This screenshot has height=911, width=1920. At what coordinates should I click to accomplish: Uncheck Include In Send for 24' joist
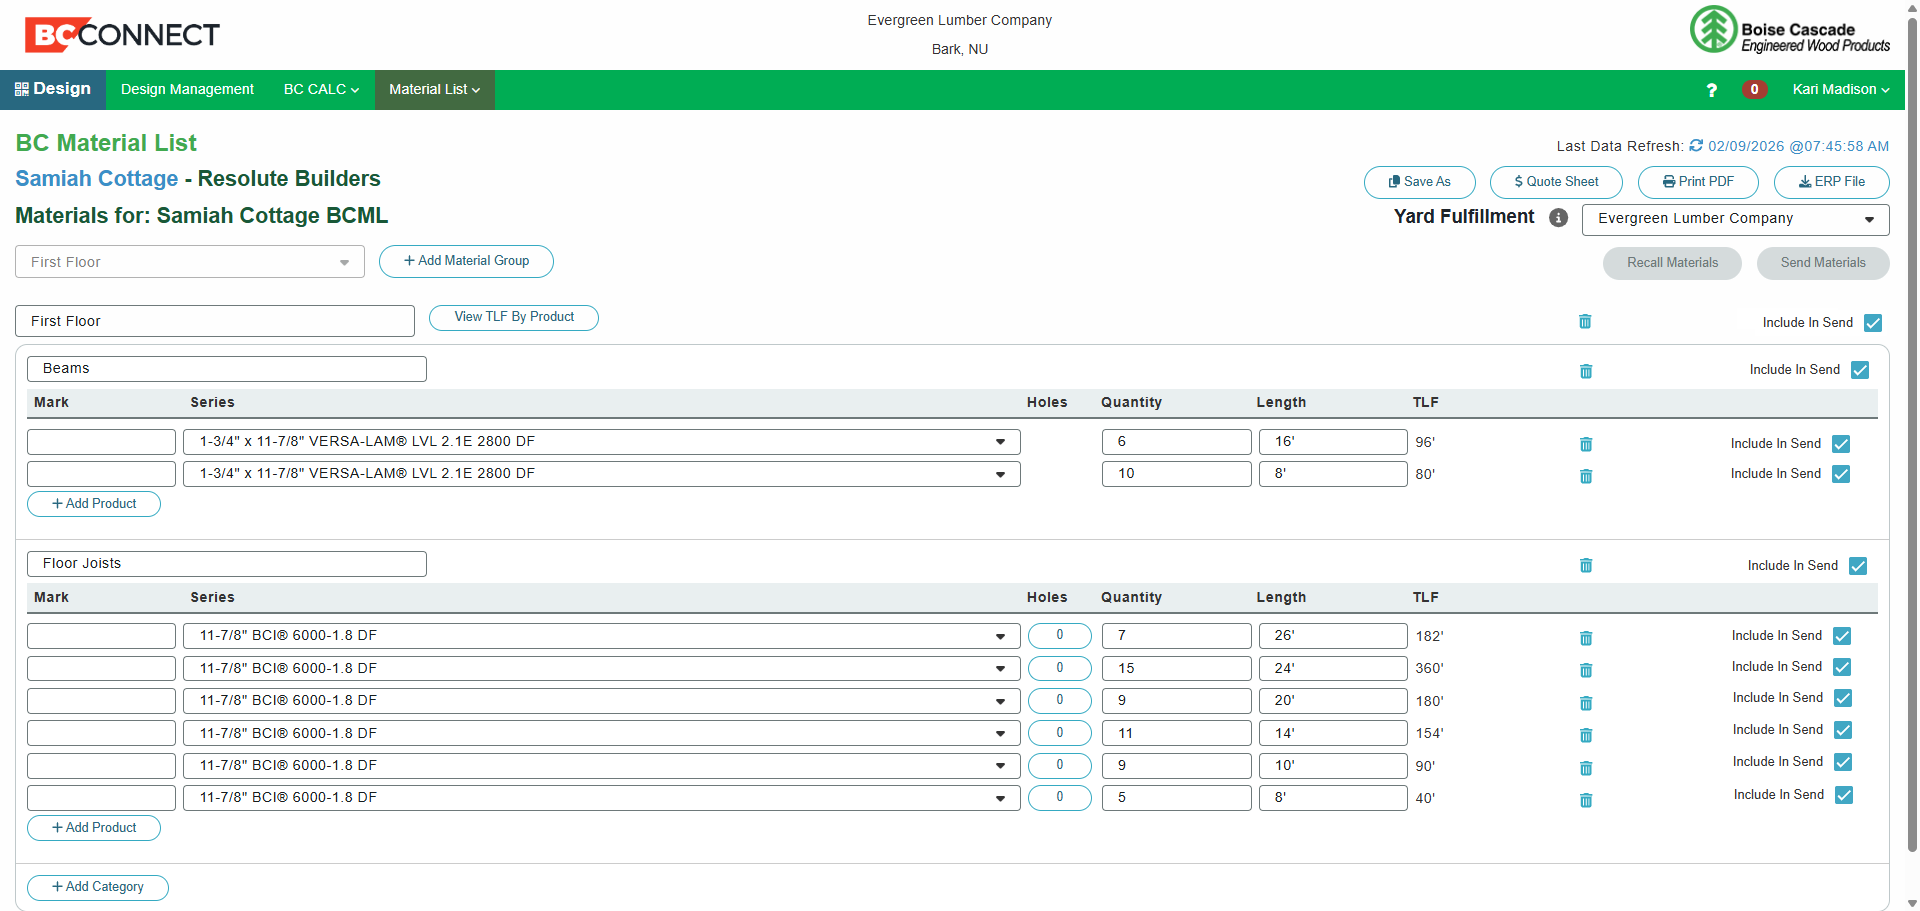pyautogui.click(x=1842, y=667)
